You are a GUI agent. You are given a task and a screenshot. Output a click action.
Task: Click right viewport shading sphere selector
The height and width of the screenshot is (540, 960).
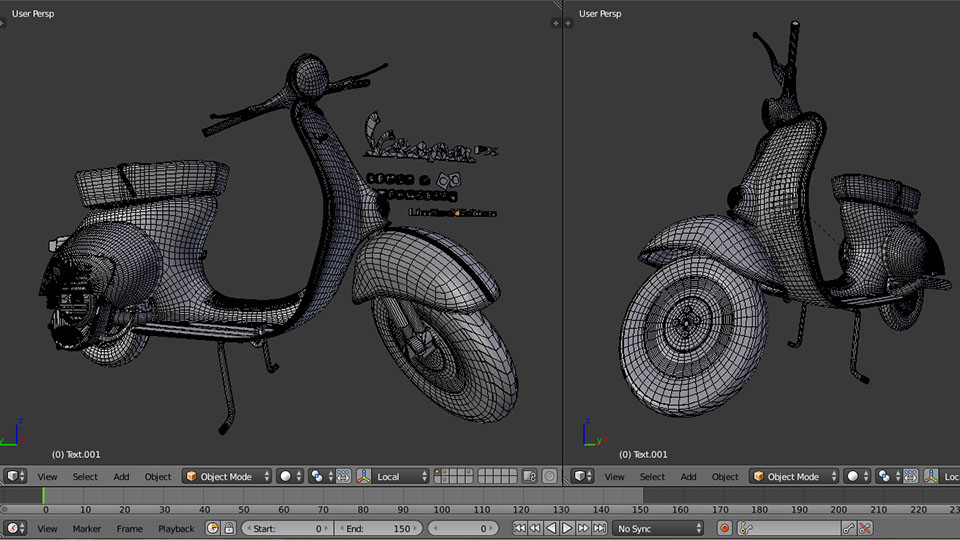(x=857, y=476)
